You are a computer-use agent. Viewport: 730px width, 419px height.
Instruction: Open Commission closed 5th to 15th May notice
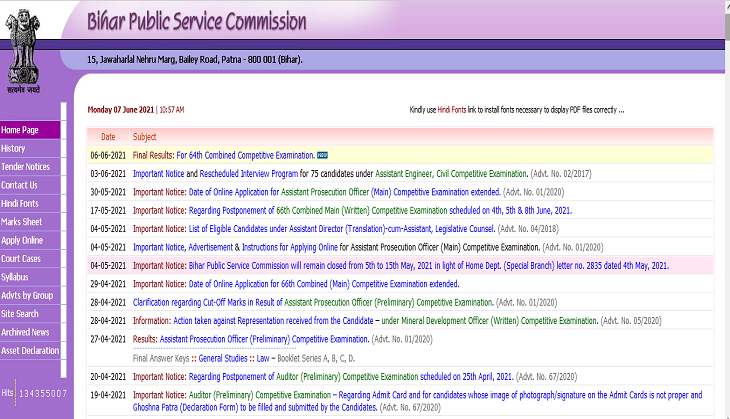[x=429, y=266]
